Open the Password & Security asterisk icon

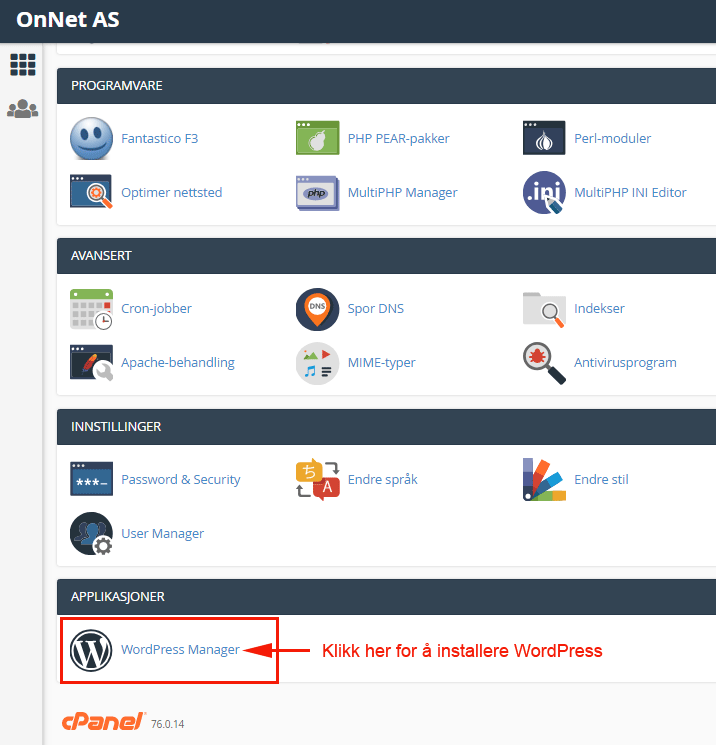pos(91,479)
